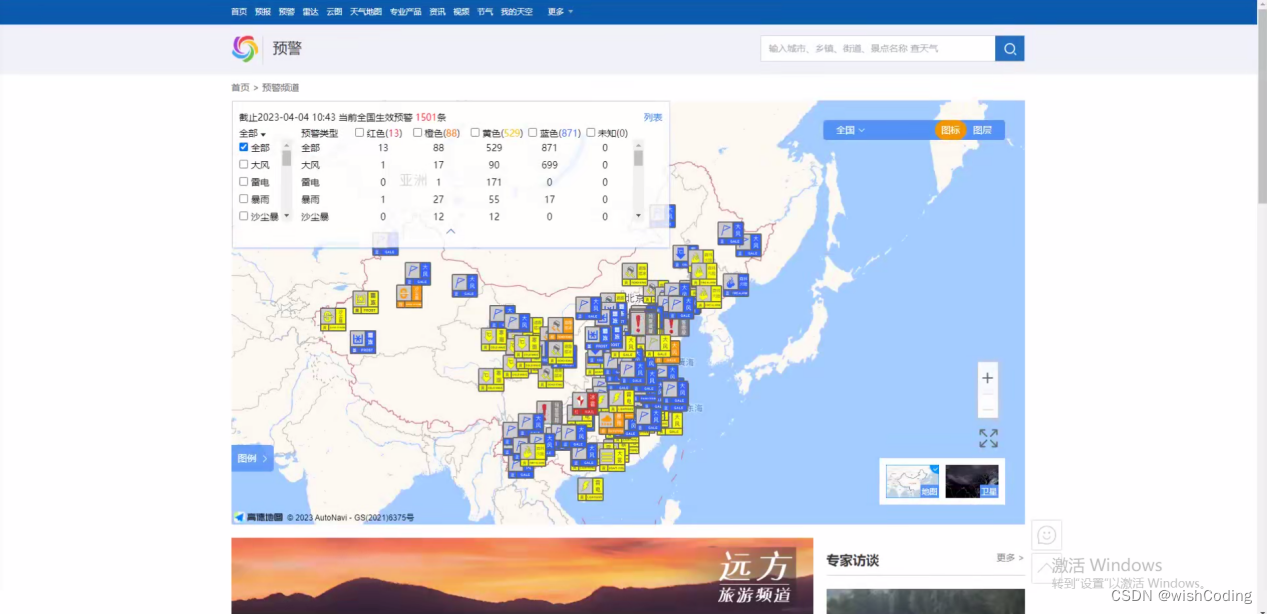Image resolution: width=1267 pixels, height=614 pixels.
Task: Open 雷达 in top navigation
Action: (311, 12)
